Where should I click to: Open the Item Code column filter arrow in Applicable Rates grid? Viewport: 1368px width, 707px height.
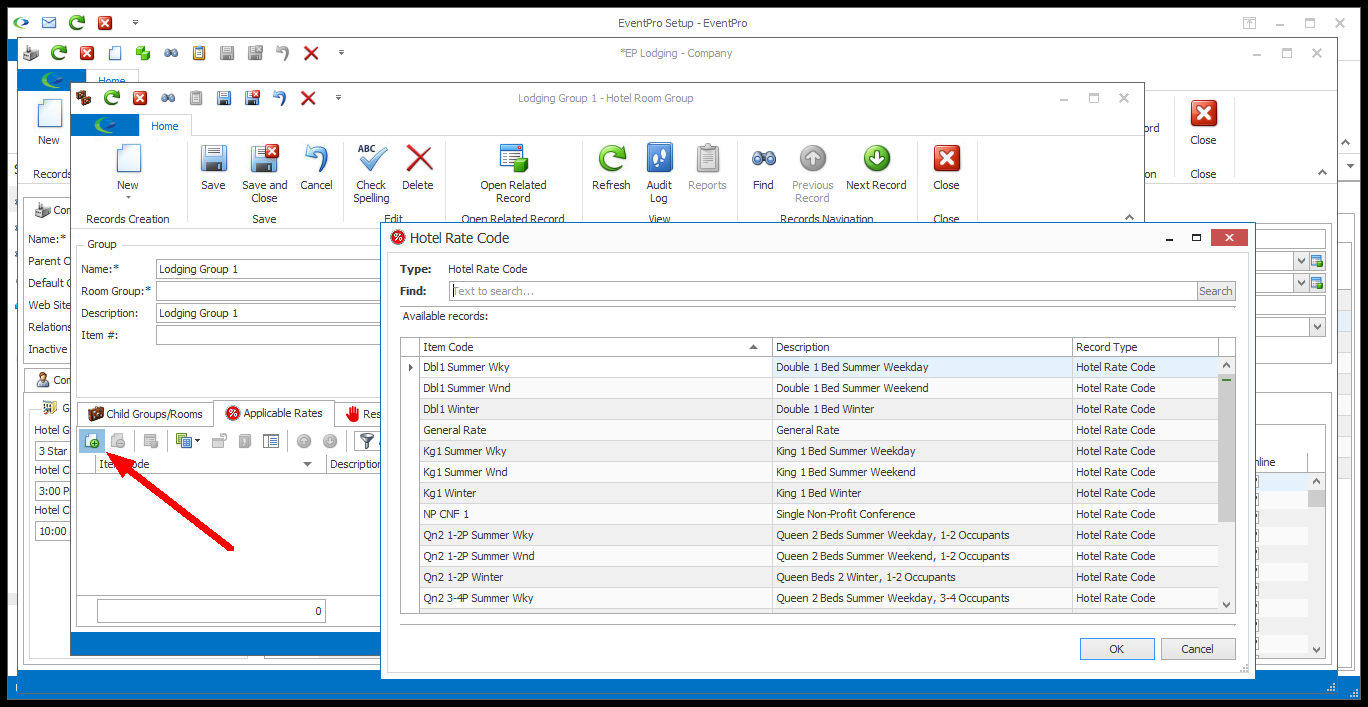[307, 465]
